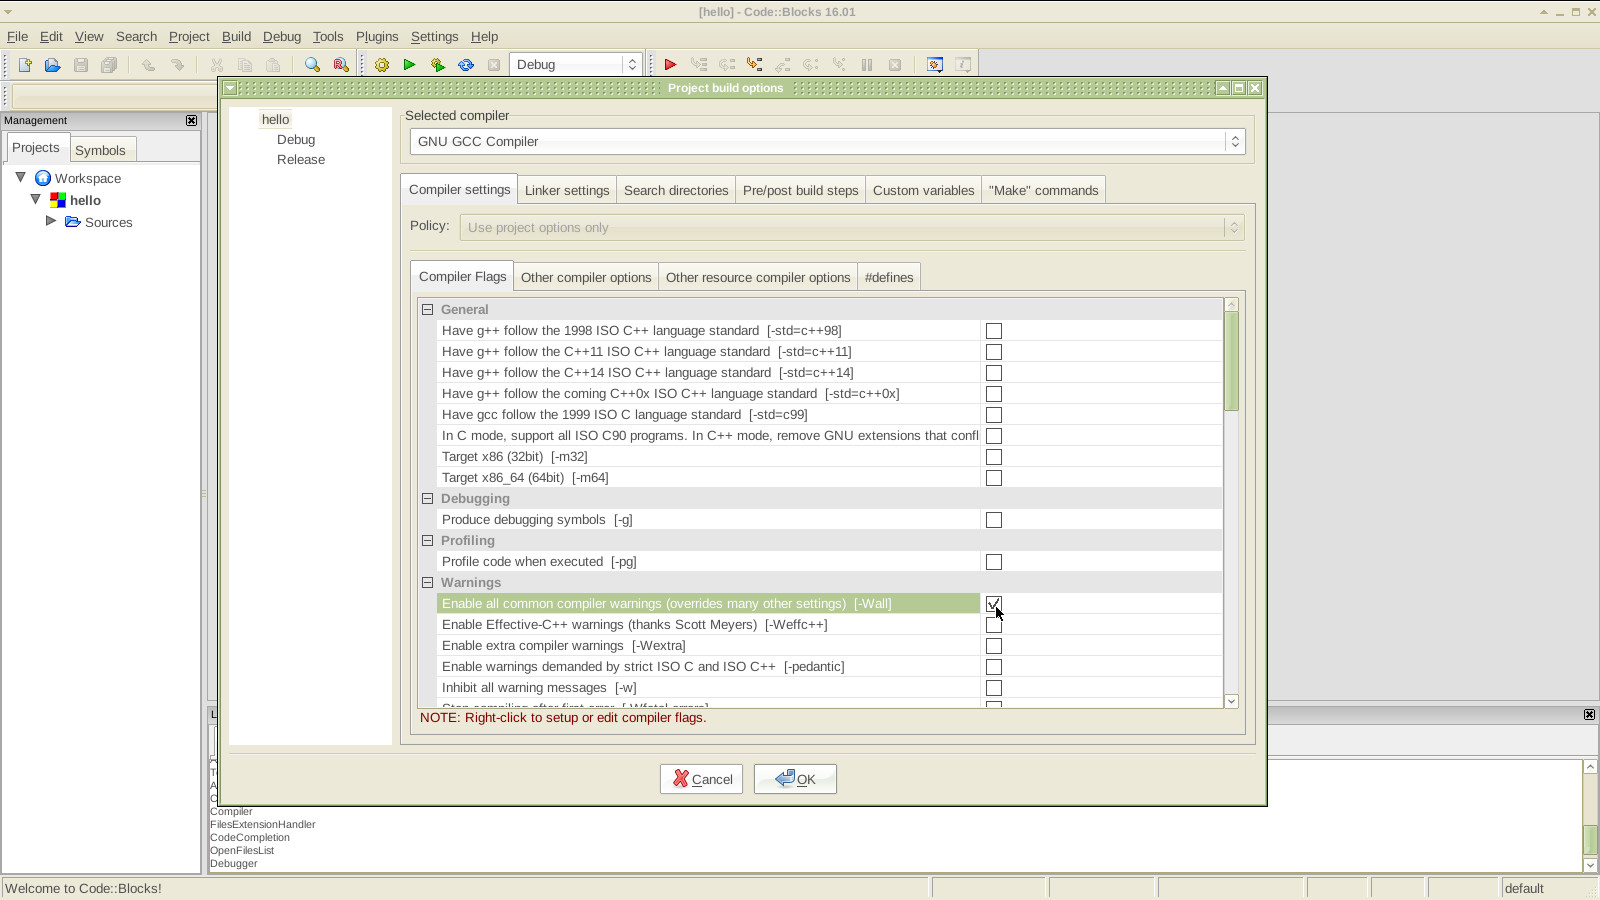Screen dimensions: 1600x900
Task: Uncheck the -Wall warnings checkbox
Action: [x=994, y=604]
